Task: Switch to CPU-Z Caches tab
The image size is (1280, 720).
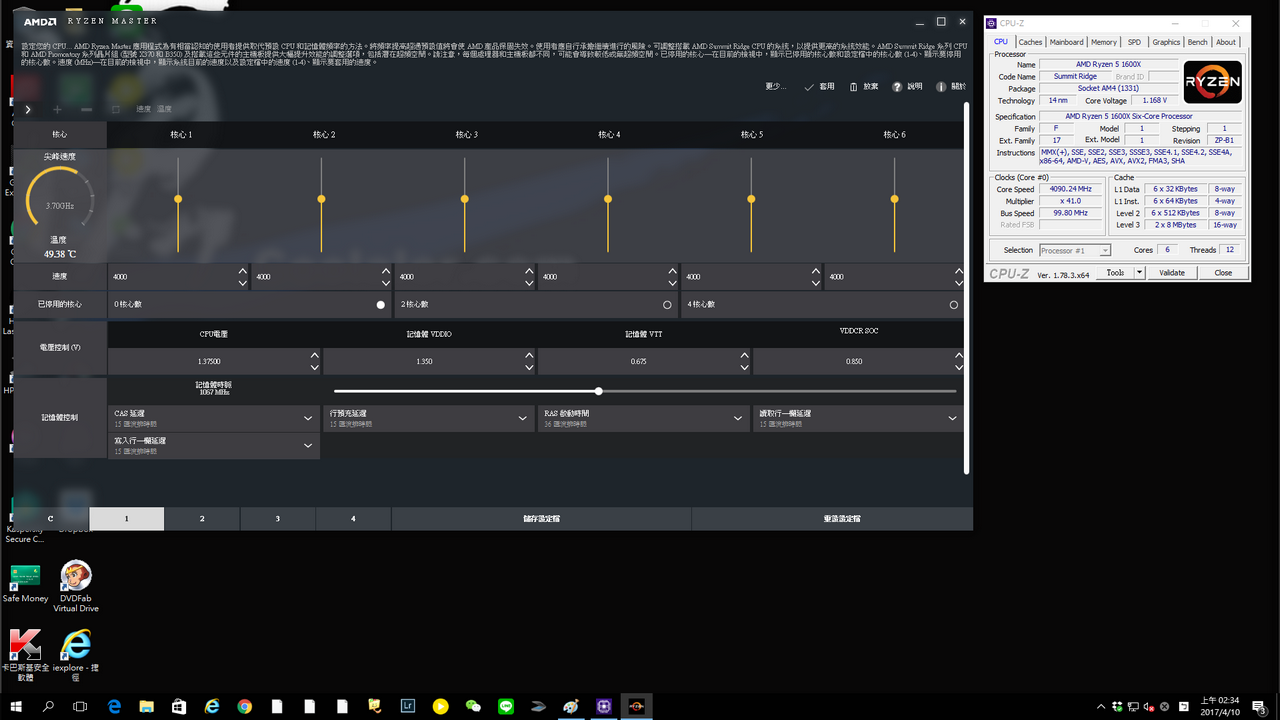Action: pos(1030,42)
